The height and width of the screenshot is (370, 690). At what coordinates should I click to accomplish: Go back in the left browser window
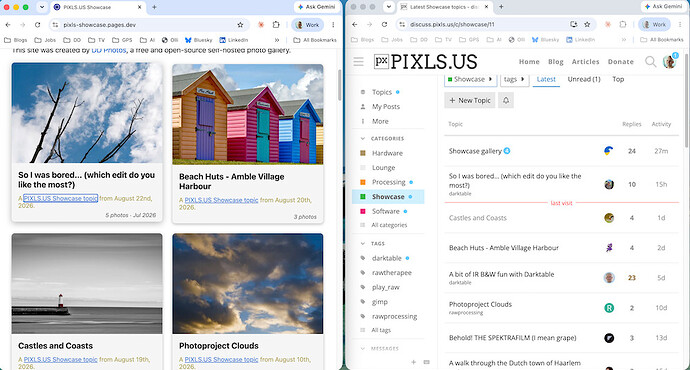8,25
